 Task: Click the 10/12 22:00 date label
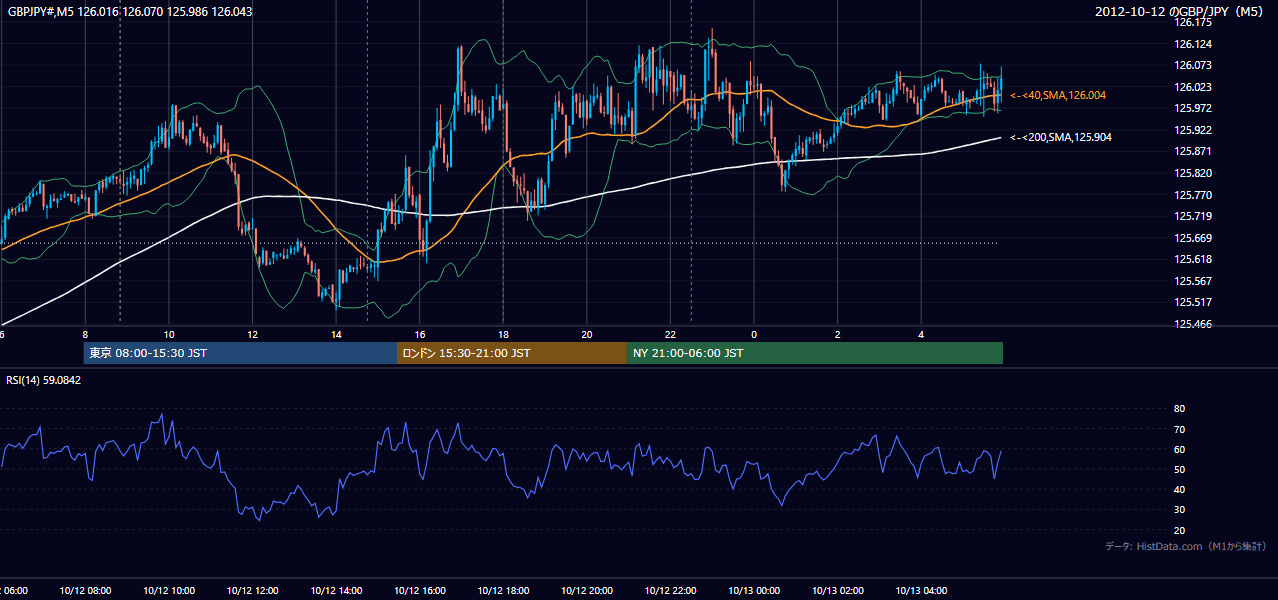(670, 590)
